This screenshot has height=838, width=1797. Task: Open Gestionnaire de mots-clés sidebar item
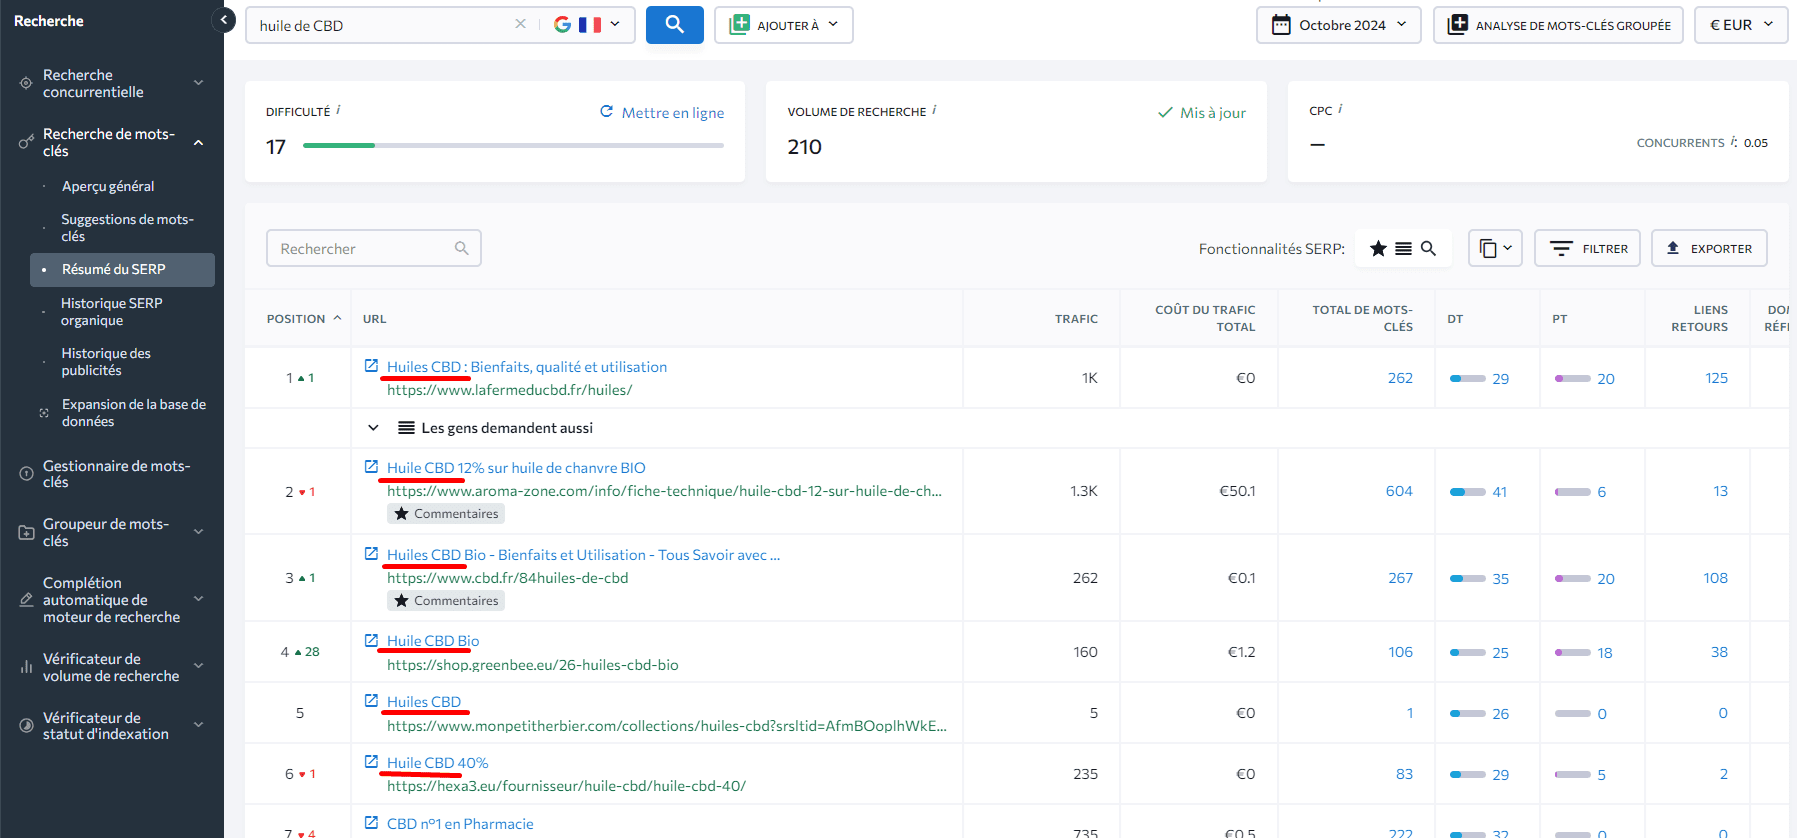[116, 474]
